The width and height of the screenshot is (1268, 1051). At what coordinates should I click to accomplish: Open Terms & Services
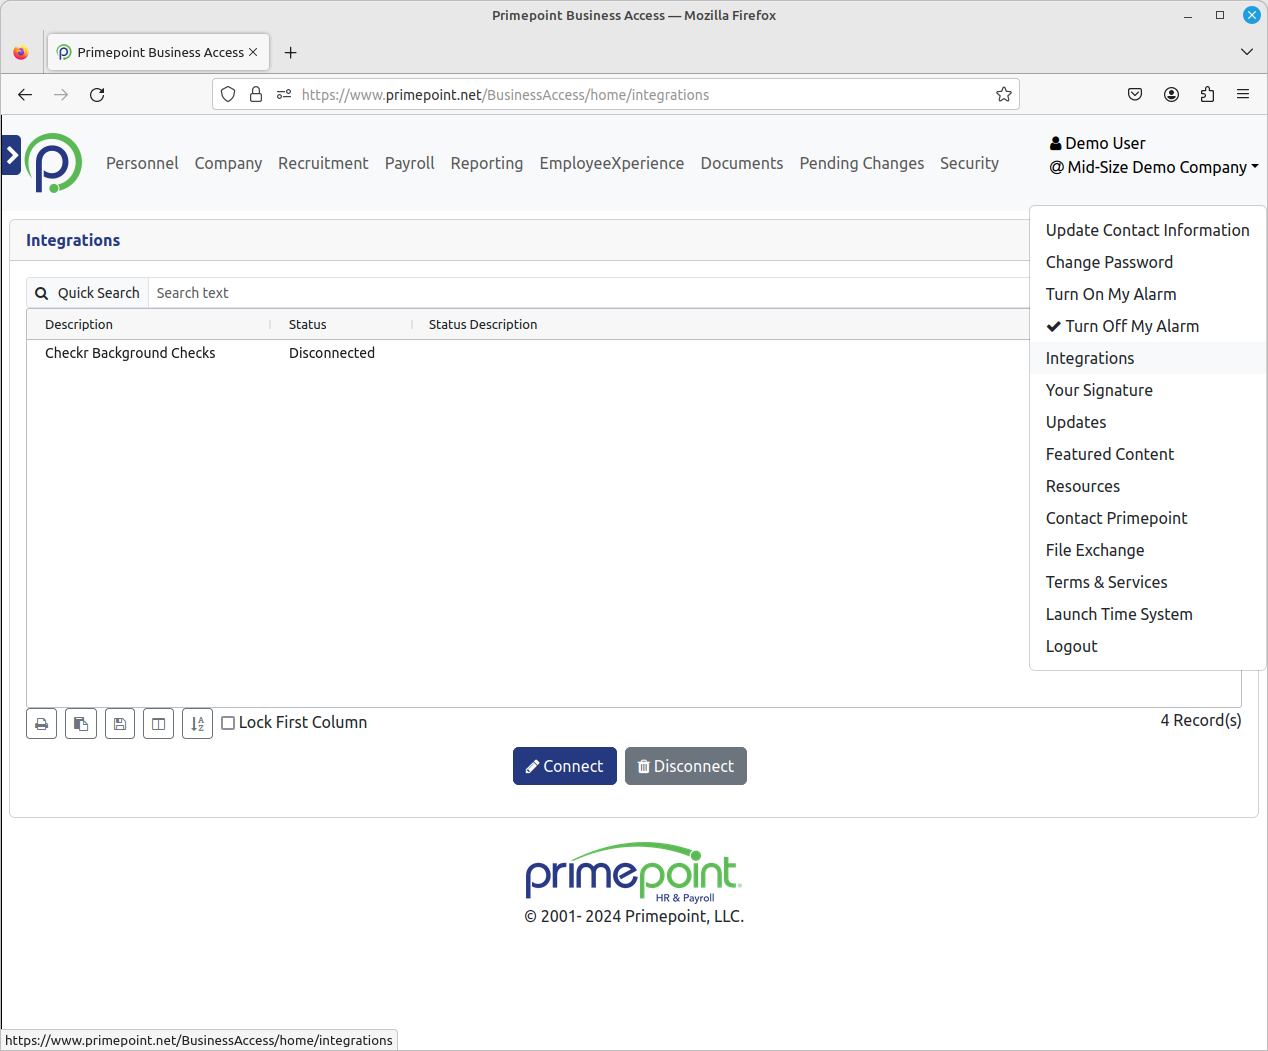pyautogui.click(x=1148, y=582)
